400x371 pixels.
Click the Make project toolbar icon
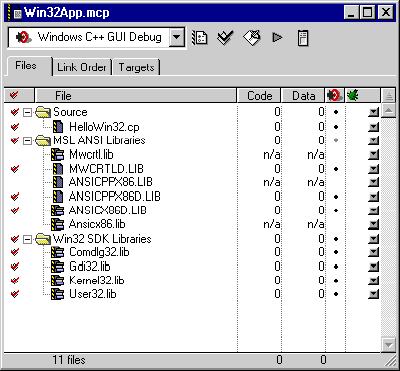[252, 37]
